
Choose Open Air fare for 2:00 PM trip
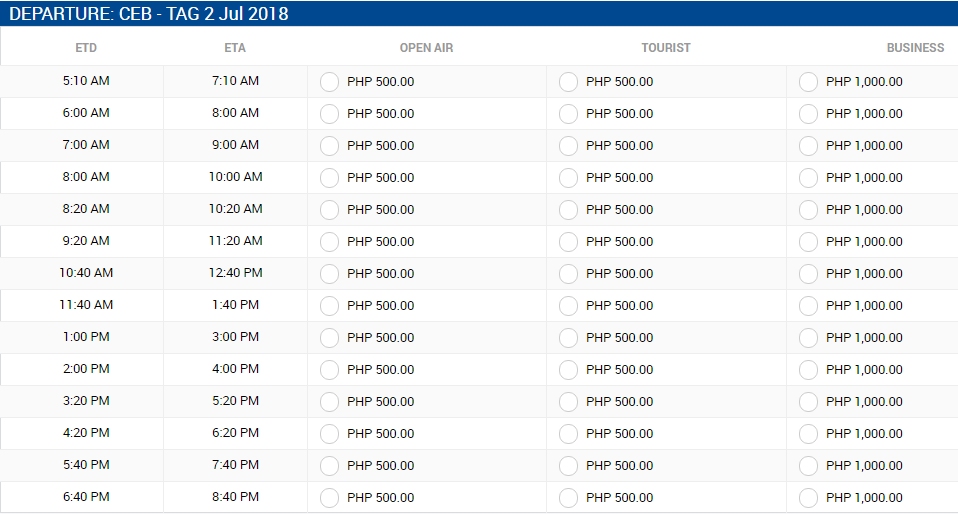point(329,370)
